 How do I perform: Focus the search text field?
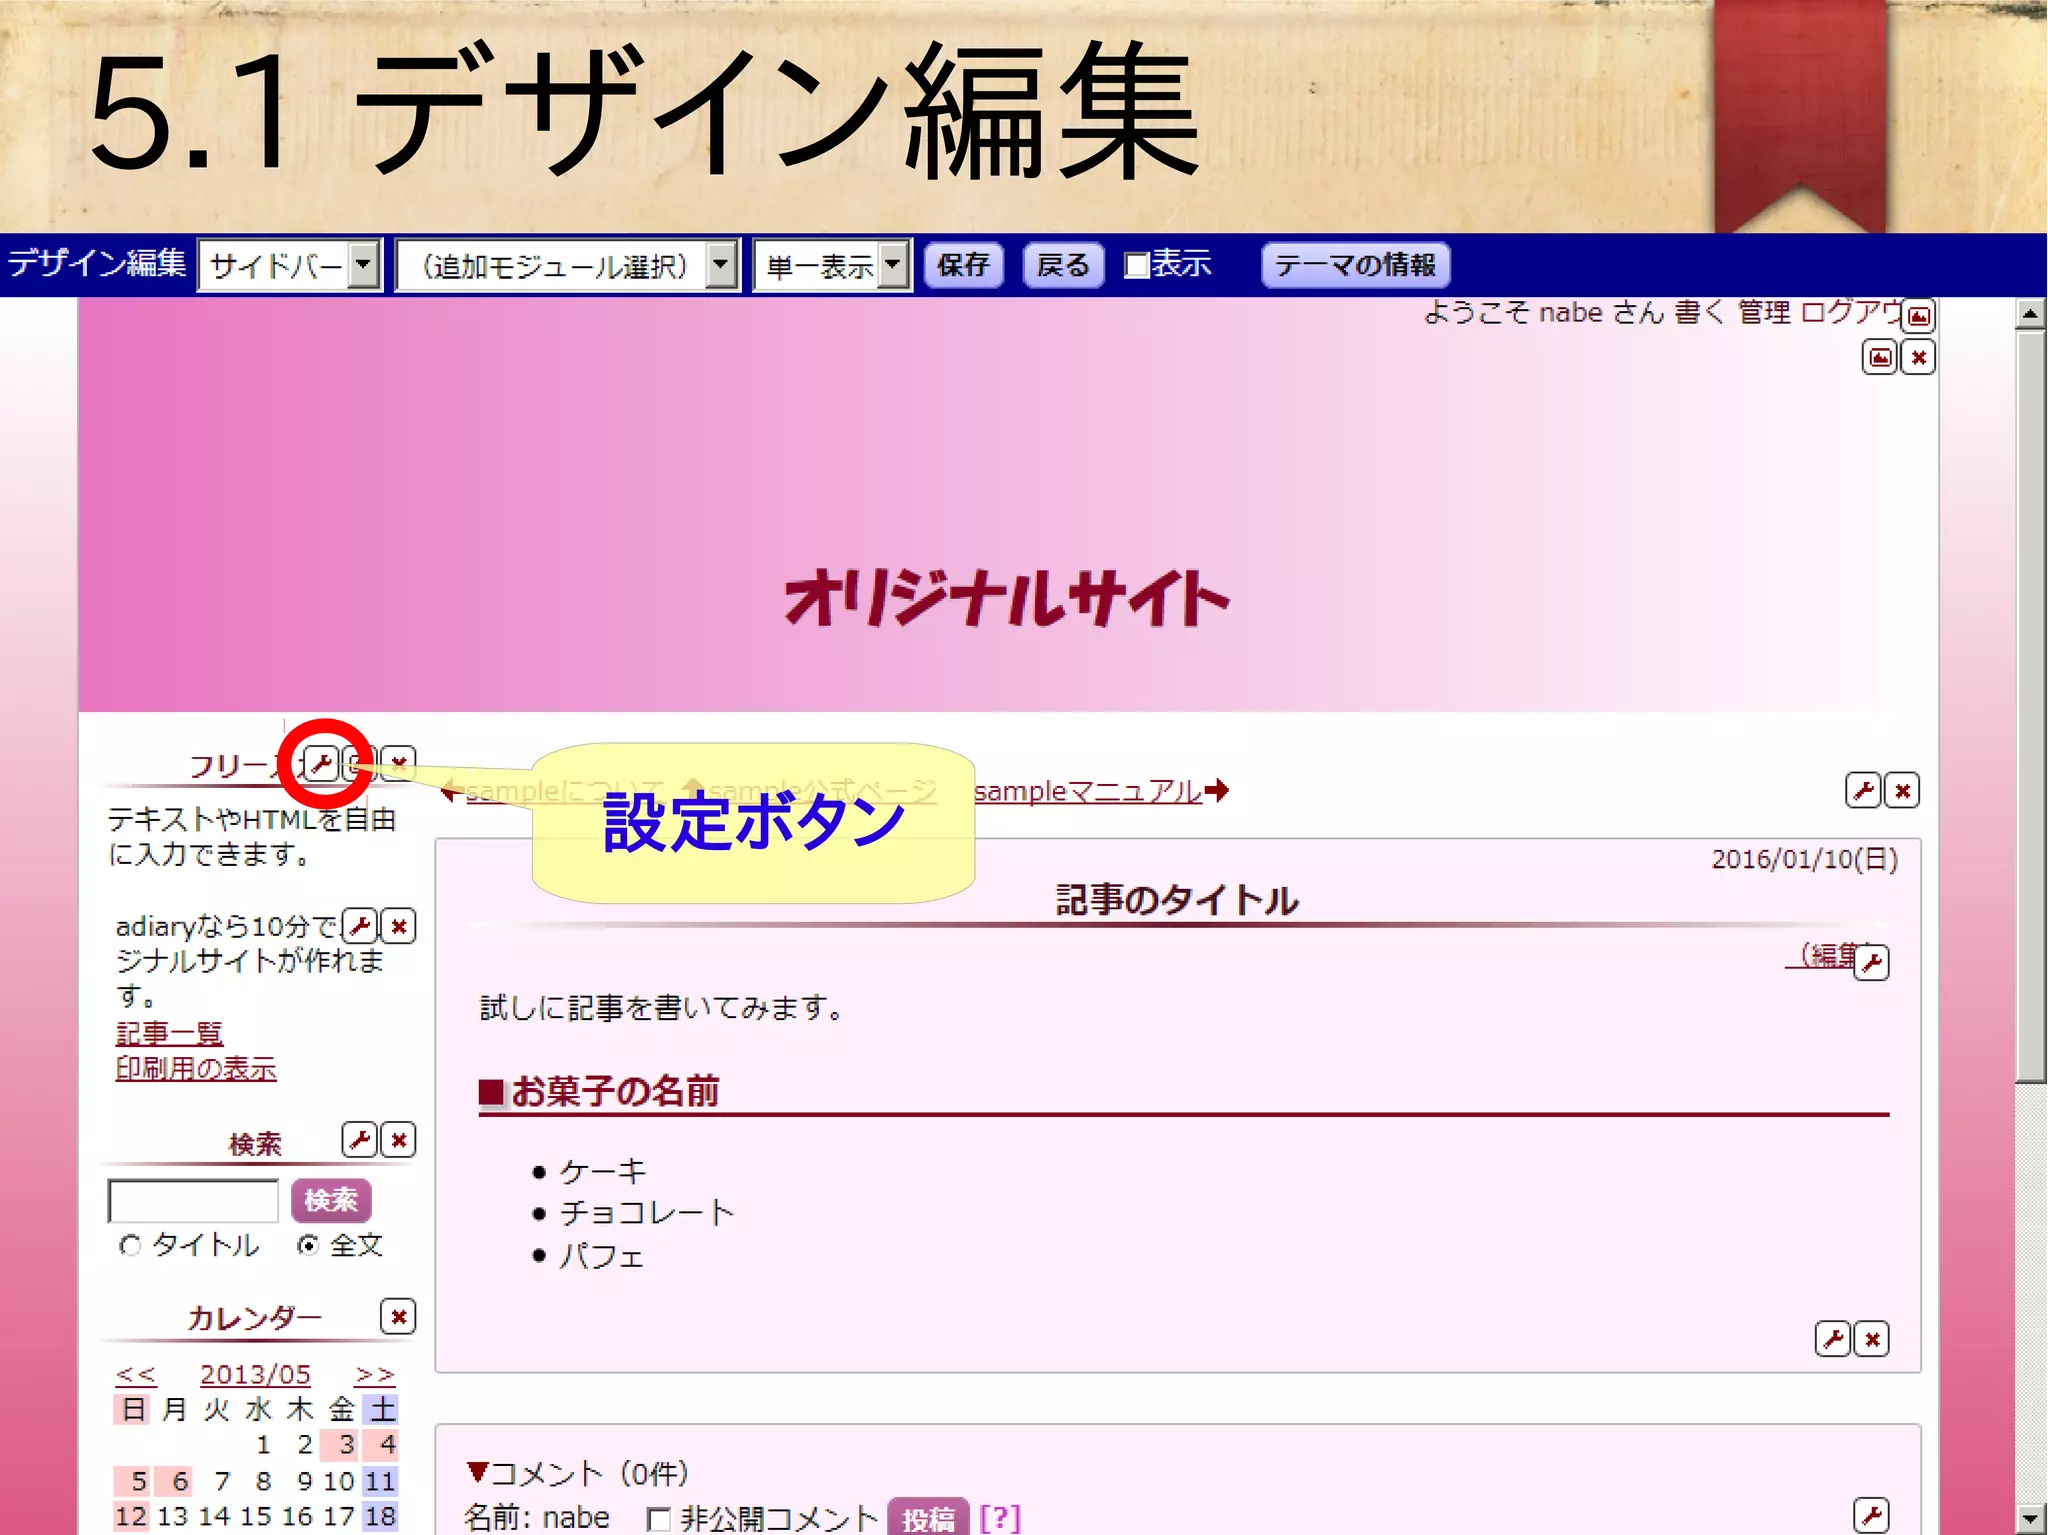[x=193, y=1200]
